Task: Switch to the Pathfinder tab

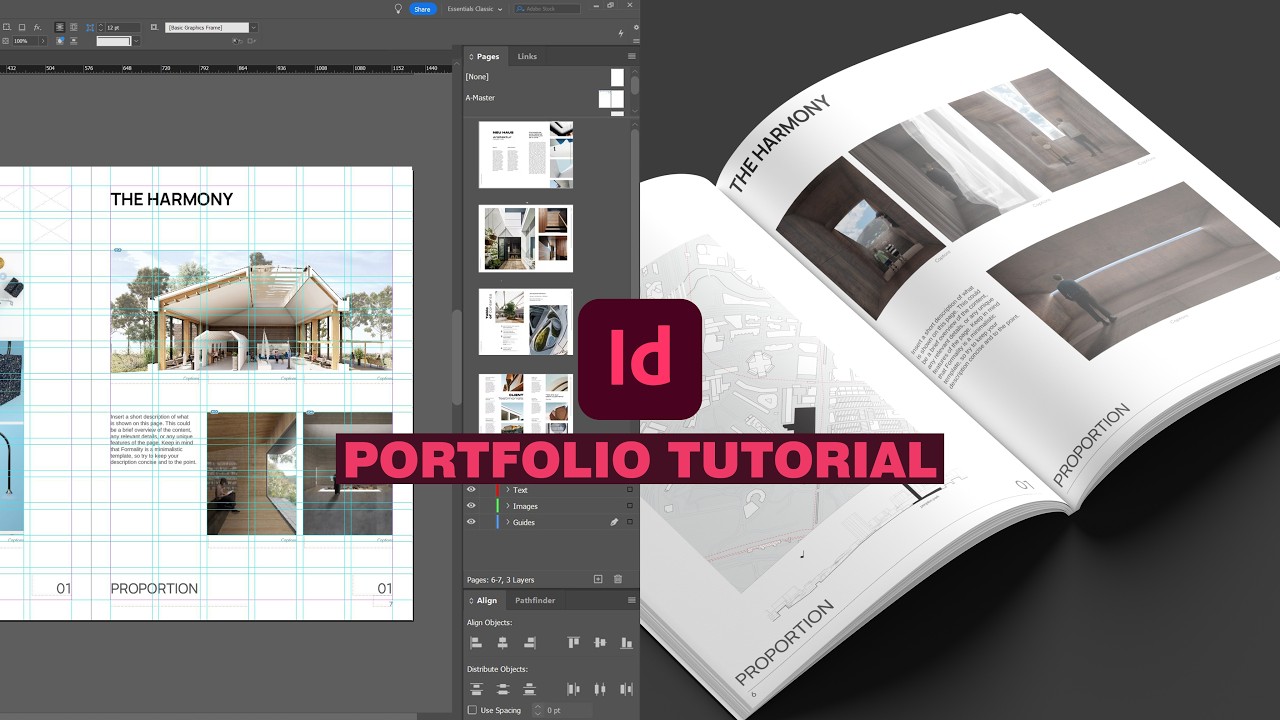Action: tap(535, 600)
